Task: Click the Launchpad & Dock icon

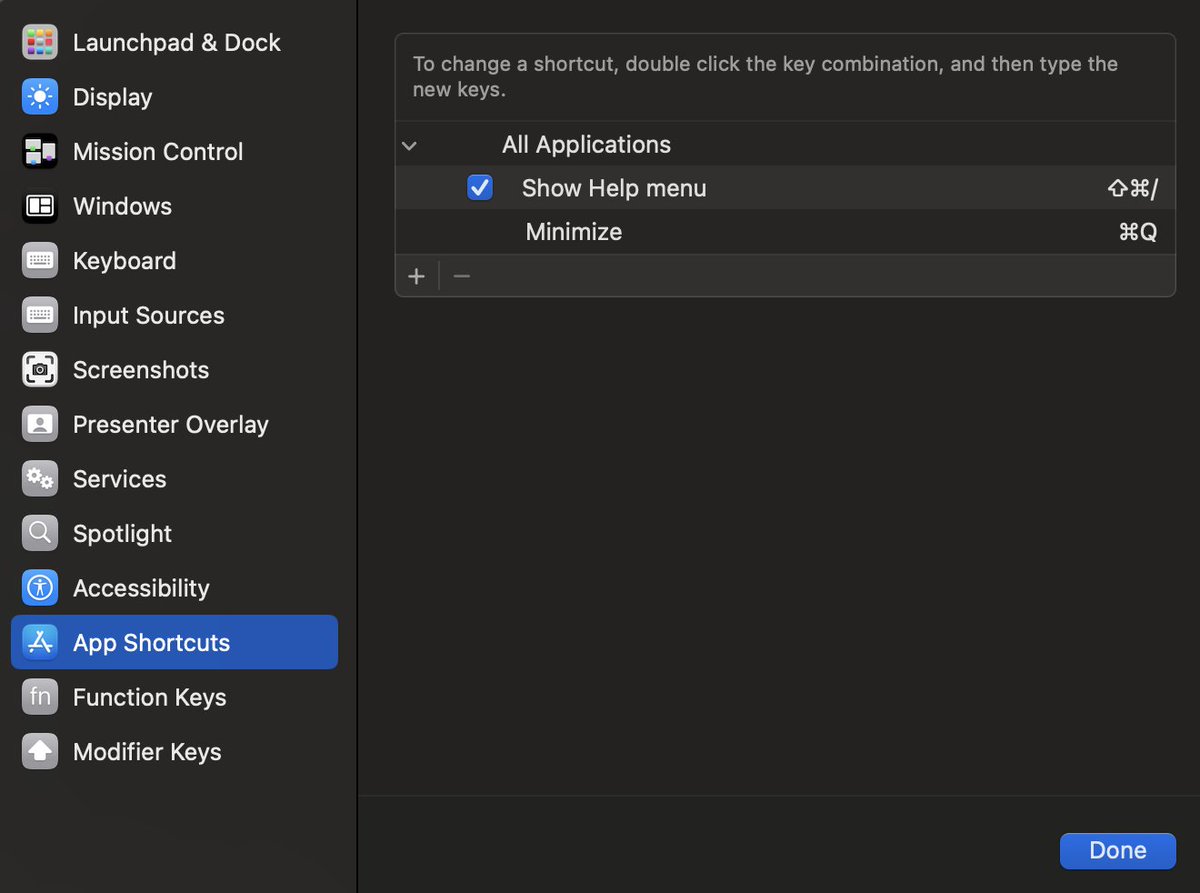Action: click(x=40, y=42)
